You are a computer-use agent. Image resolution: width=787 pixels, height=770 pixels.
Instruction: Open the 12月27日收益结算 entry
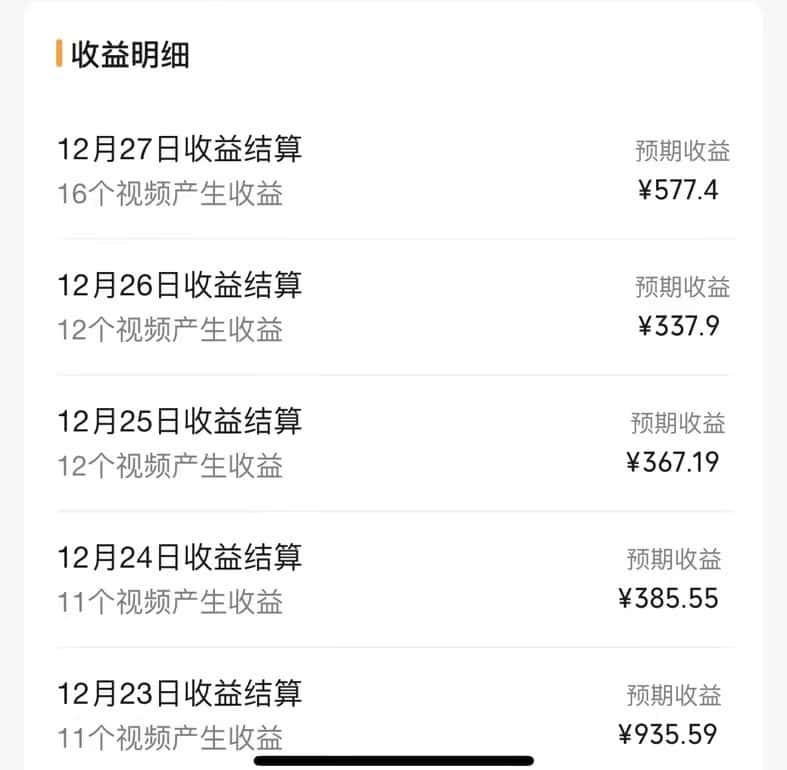[x=180, y=149]
